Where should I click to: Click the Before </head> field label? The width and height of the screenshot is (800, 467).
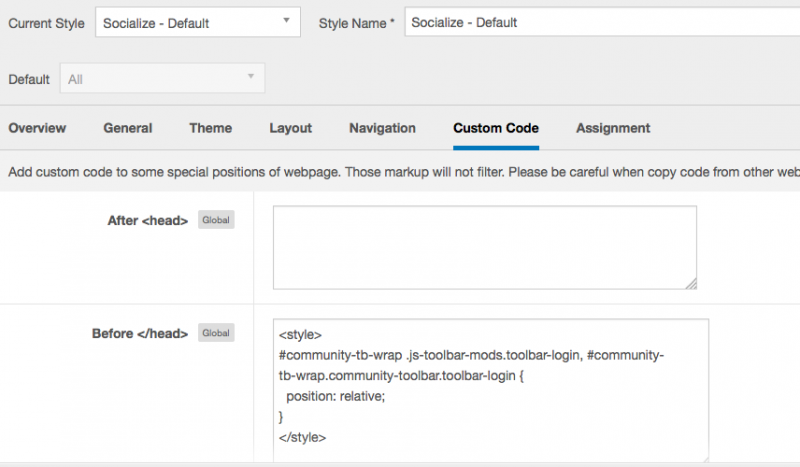(x=139, y=334)
